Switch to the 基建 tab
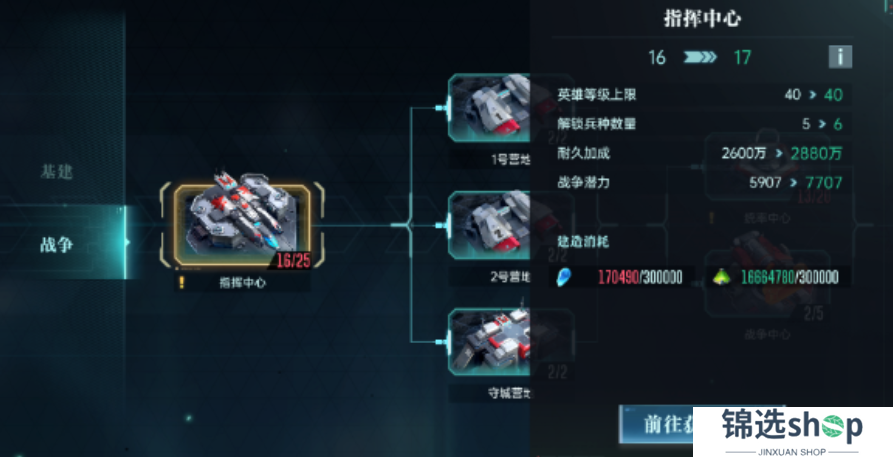This screenshot has height=457, width=893. tap(56, 172)
